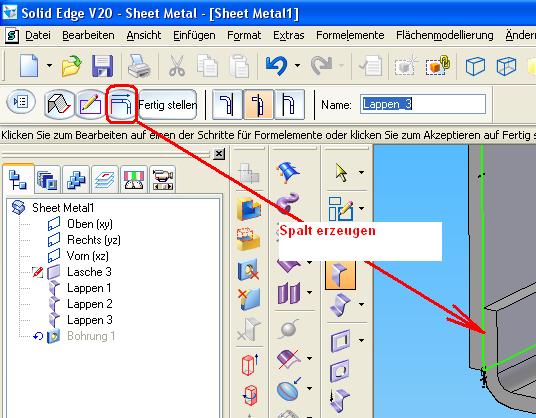
Task: Toggle the third material side option
Action: tap(289, 104)
